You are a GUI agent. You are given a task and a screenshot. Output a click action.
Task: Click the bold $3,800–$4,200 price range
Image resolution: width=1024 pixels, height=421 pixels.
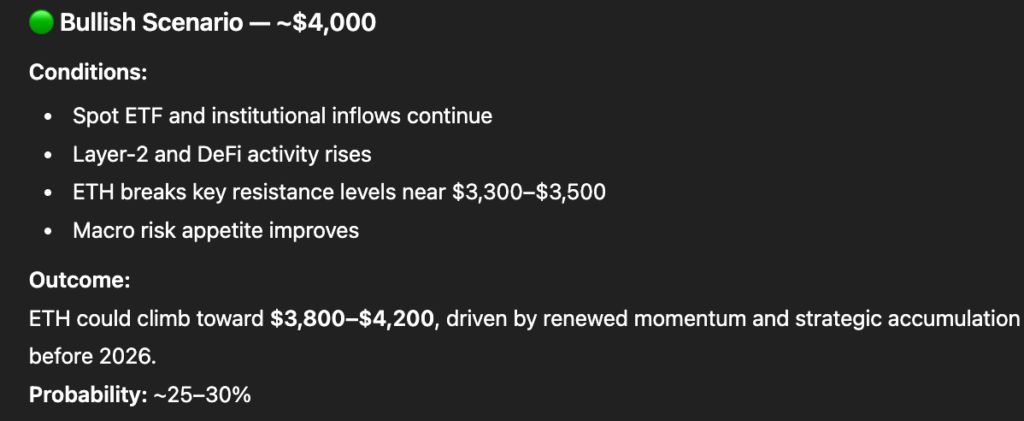353,319
